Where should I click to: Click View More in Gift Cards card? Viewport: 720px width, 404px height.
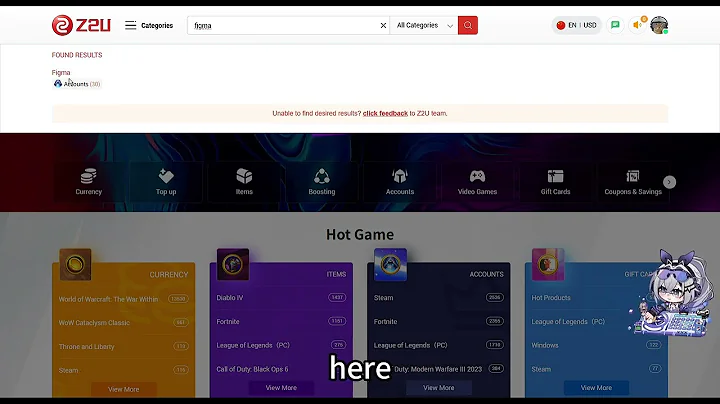tap(596, 388)
